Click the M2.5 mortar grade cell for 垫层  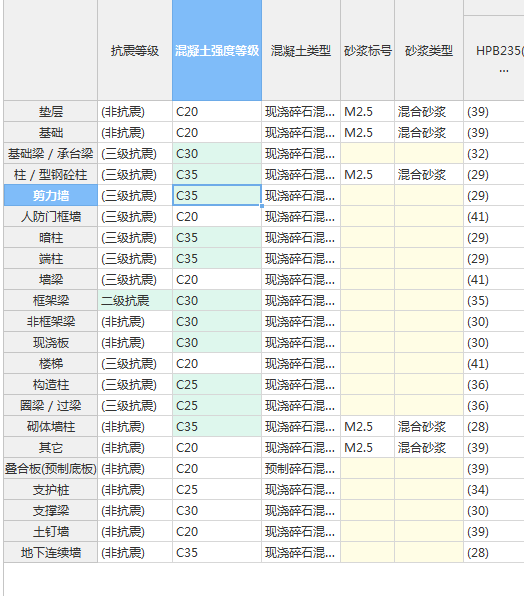(367, 112)
